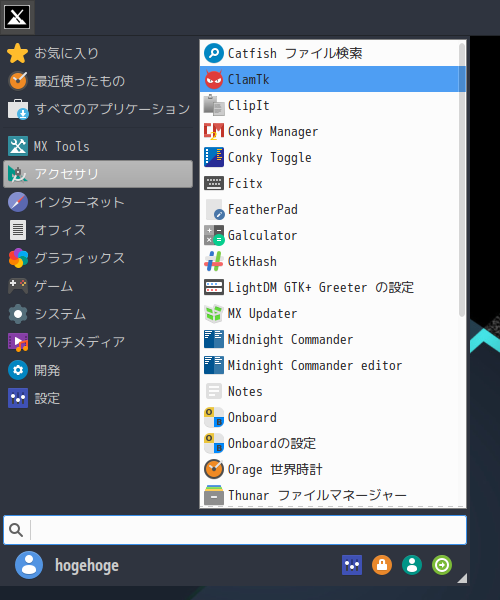This screenshot has width=500, height=600.
Task: Launch FeatherPad text editor icon
Action: click(x=214, y=209)
